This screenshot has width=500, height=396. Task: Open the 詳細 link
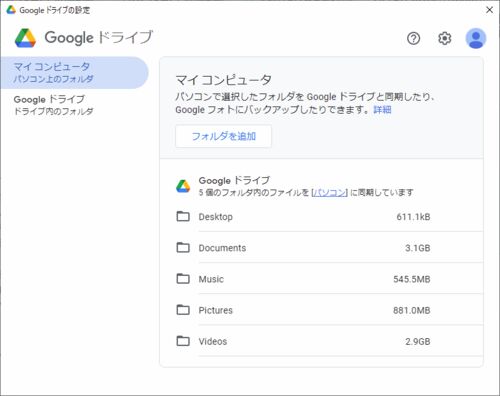(382, 110)
